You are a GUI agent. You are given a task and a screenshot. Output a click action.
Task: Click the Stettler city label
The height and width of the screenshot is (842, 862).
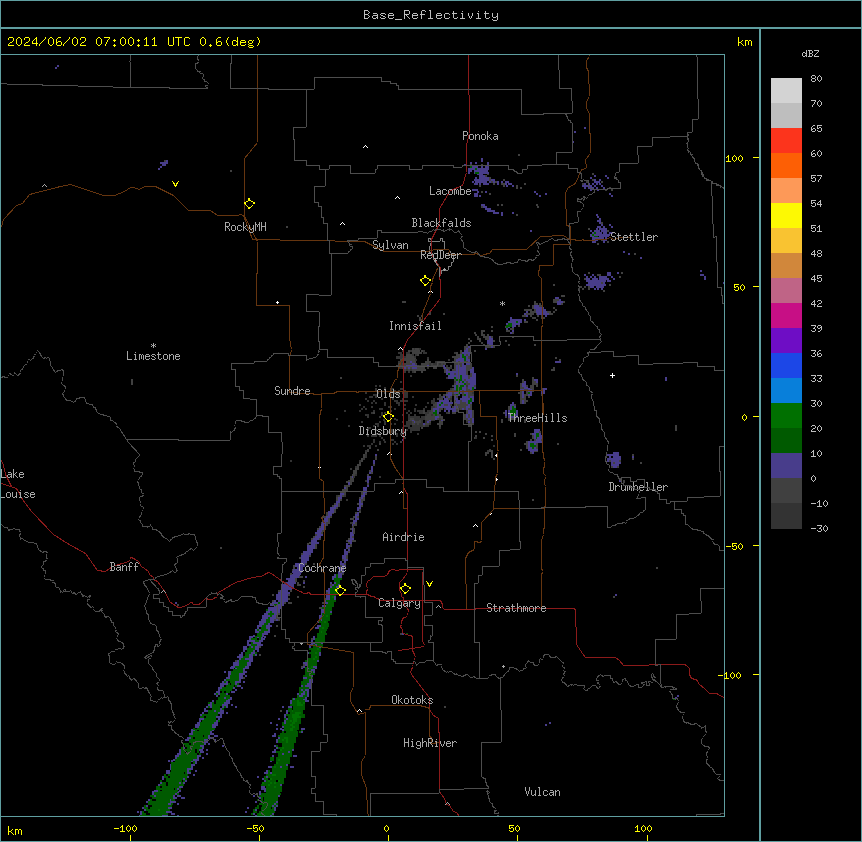pyautogui.click(x=634, y=237)
